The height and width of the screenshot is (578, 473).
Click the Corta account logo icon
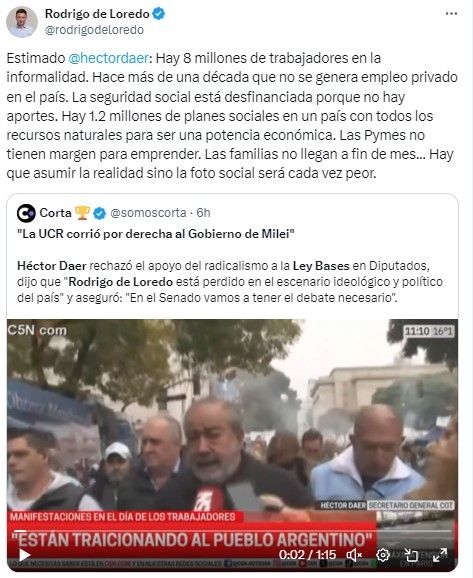pyautogui.click(x=26, y=213)
